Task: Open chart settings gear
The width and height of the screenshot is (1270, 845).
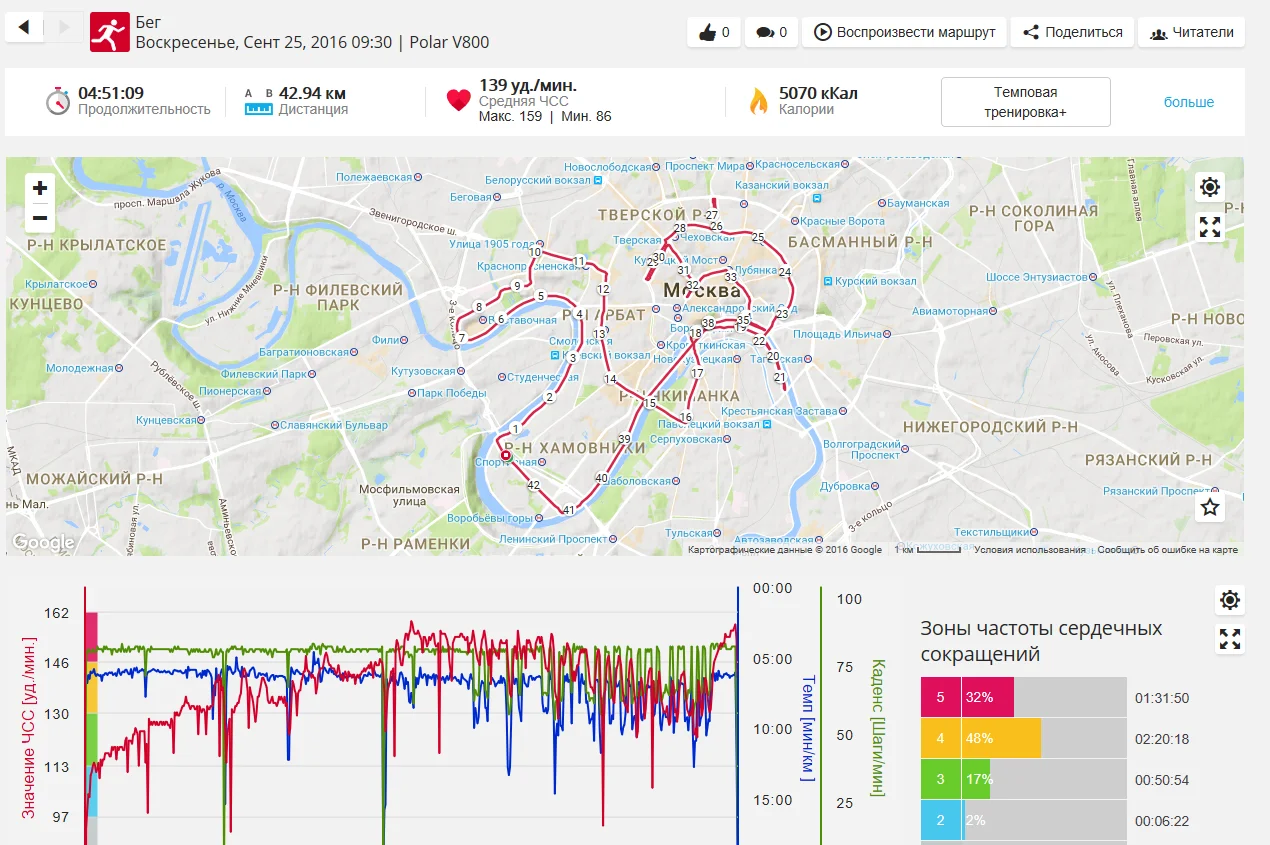Action: pyautogui.click(x=1230, y=600)
